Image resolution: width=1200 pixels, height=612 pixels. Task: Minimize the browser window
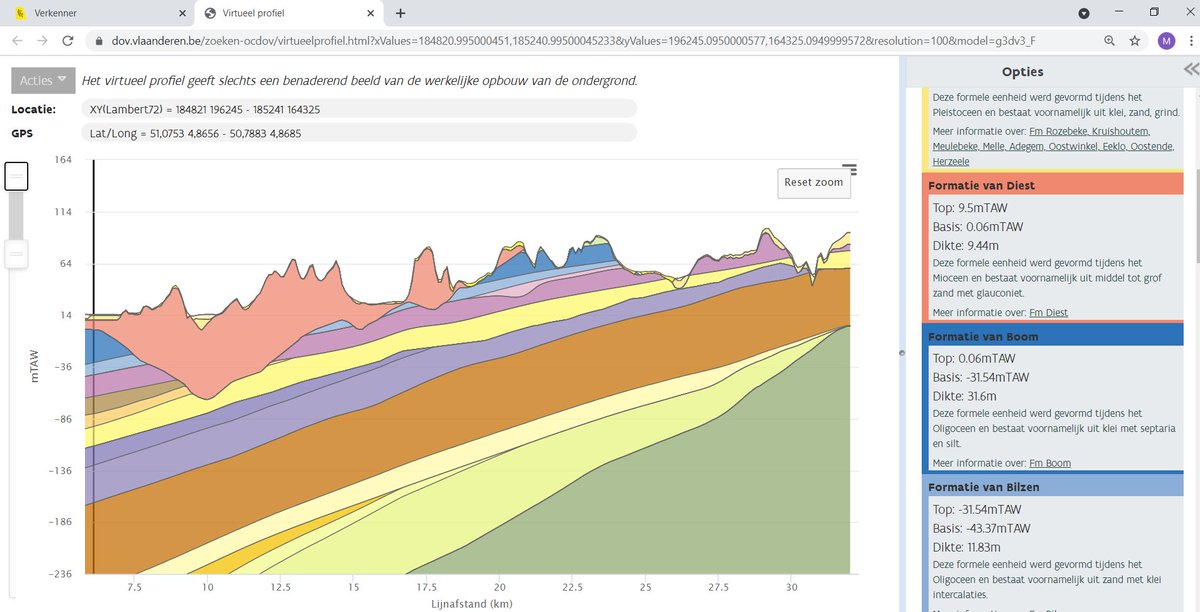pos(1119,13)
